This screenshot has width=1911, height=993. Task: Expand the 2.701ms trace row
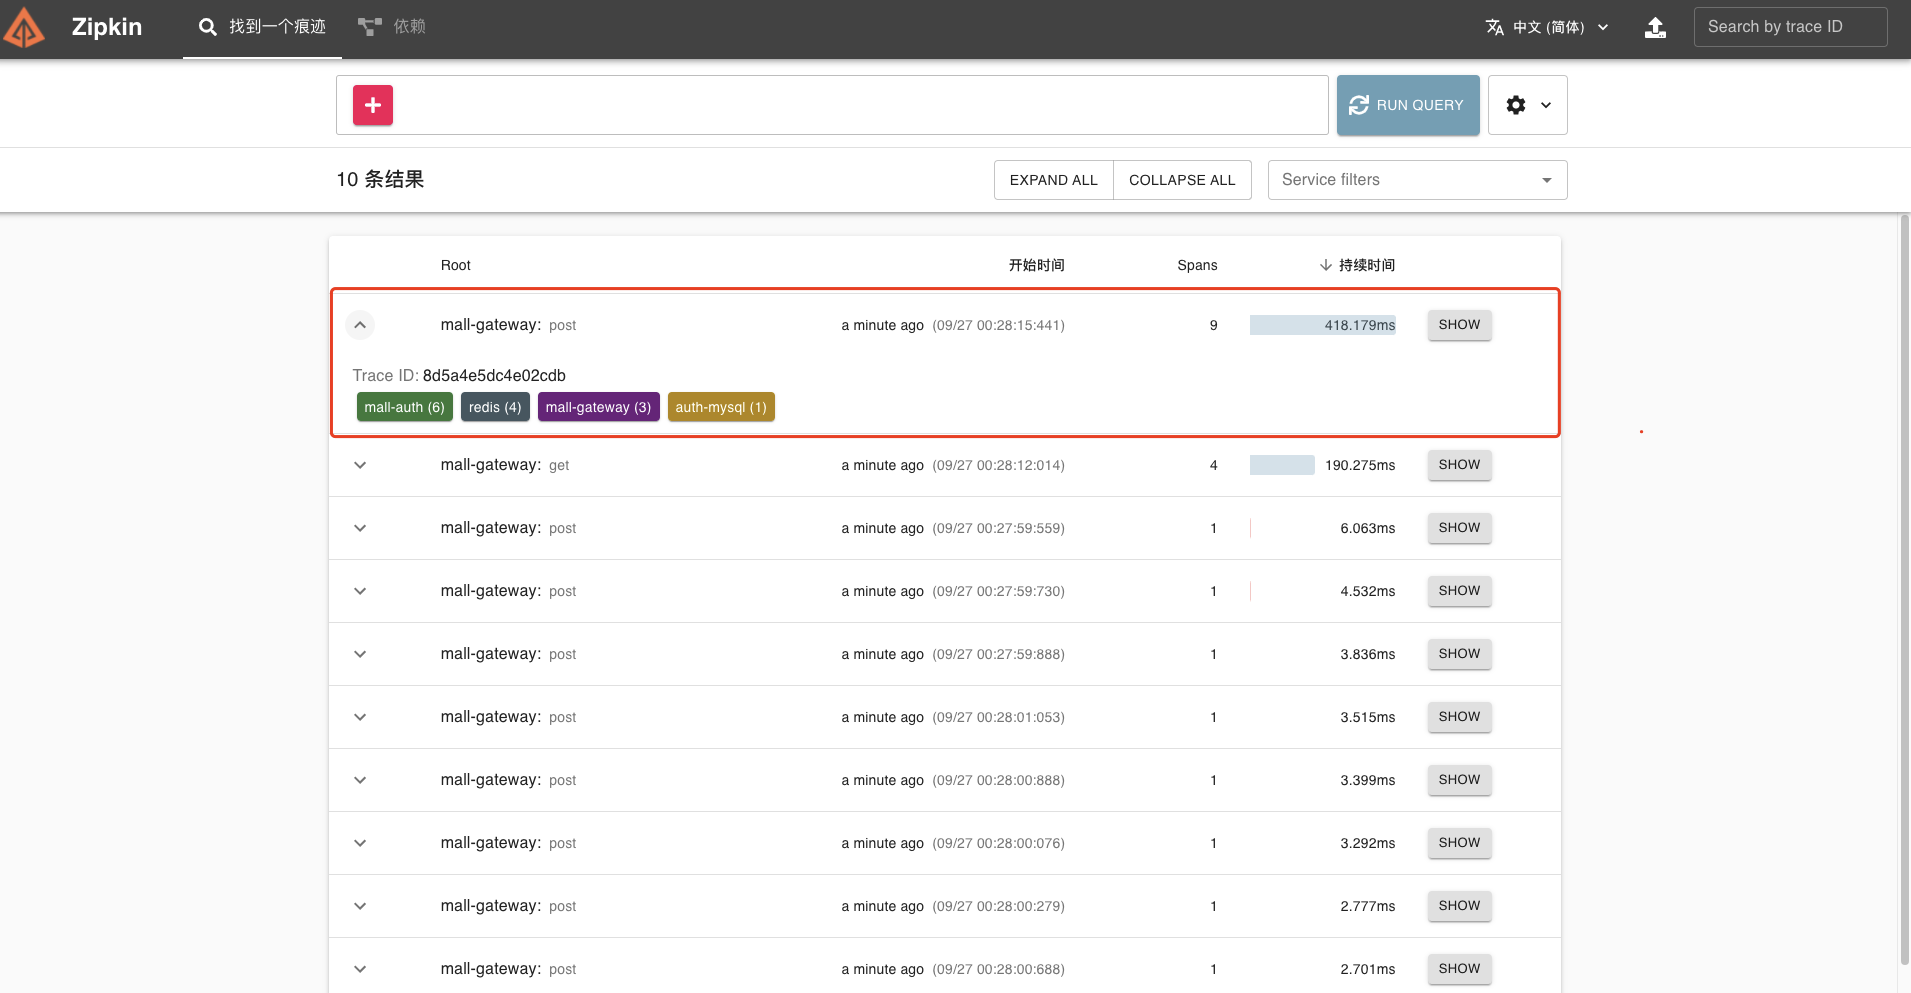tap(360, 969)
